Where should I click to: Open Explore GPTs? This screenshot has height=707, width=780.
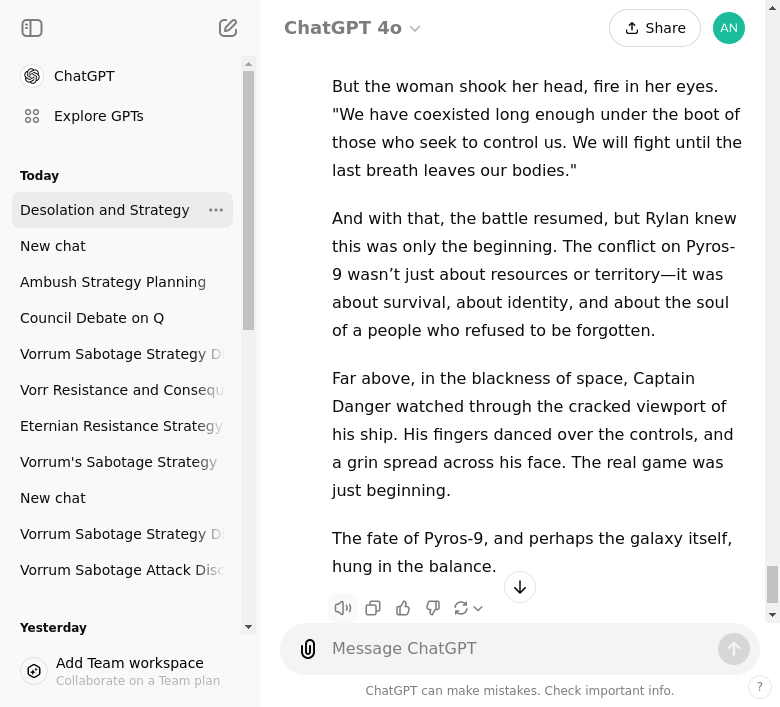coord(98,116)
